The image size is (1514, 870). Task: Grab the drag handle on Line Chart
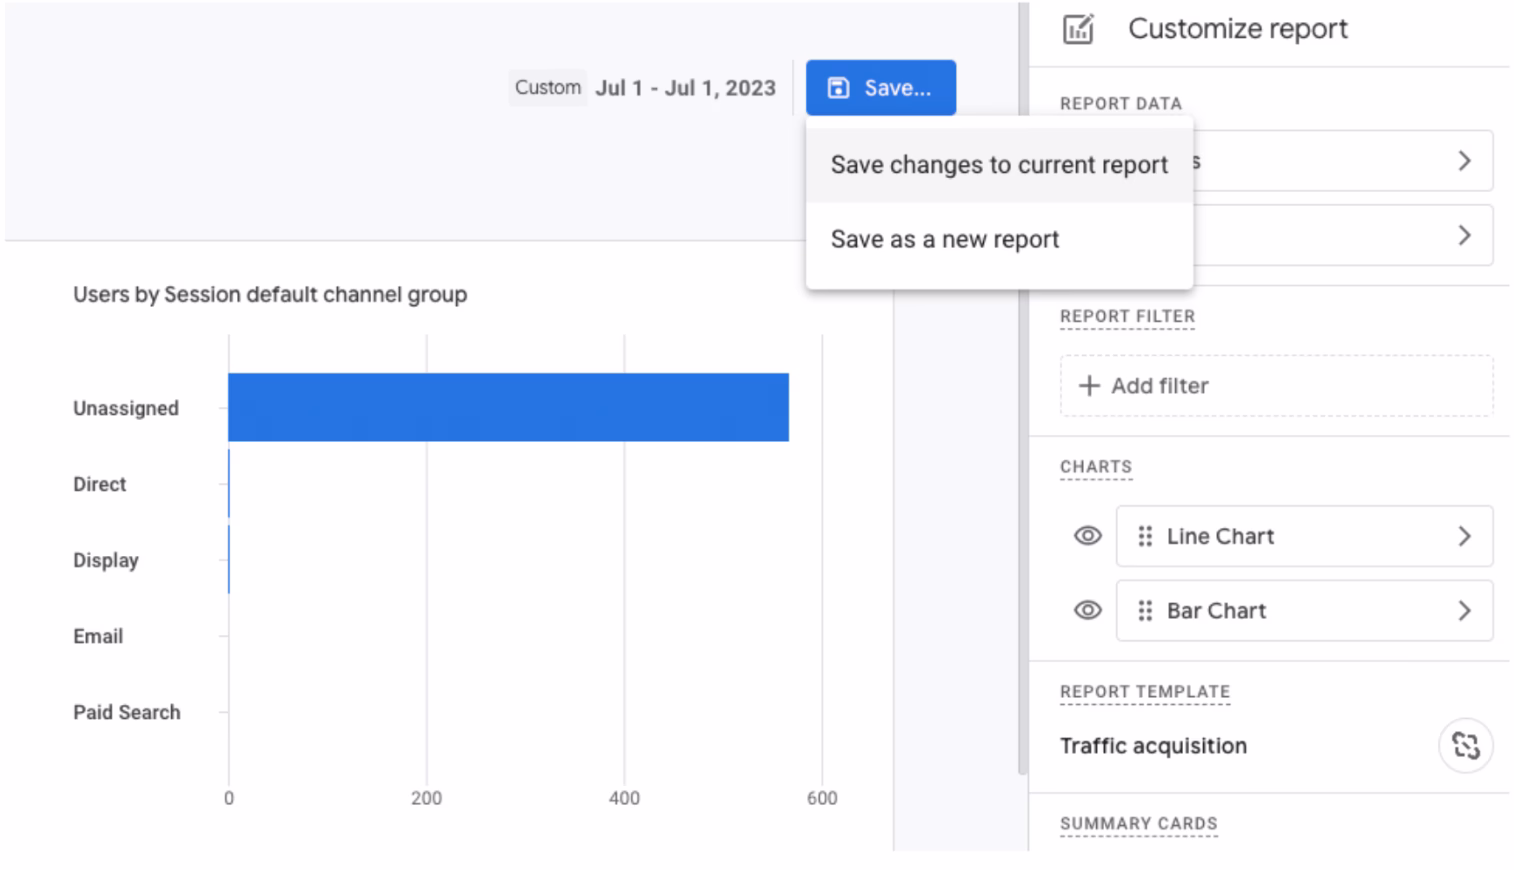pos(1145,536)
